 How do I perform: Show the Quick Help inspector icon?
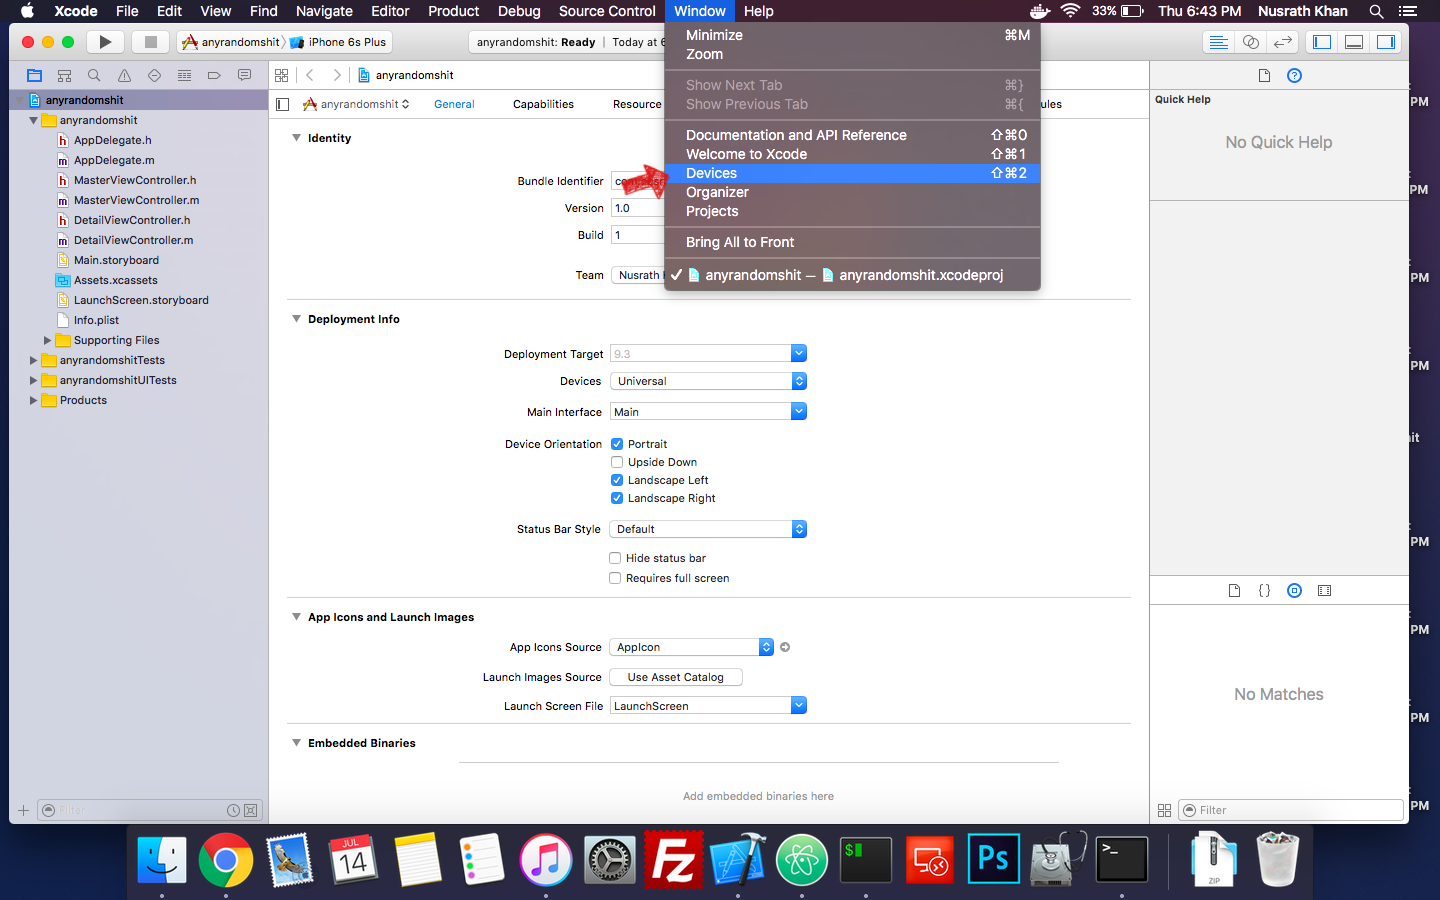coord(1294,76)
